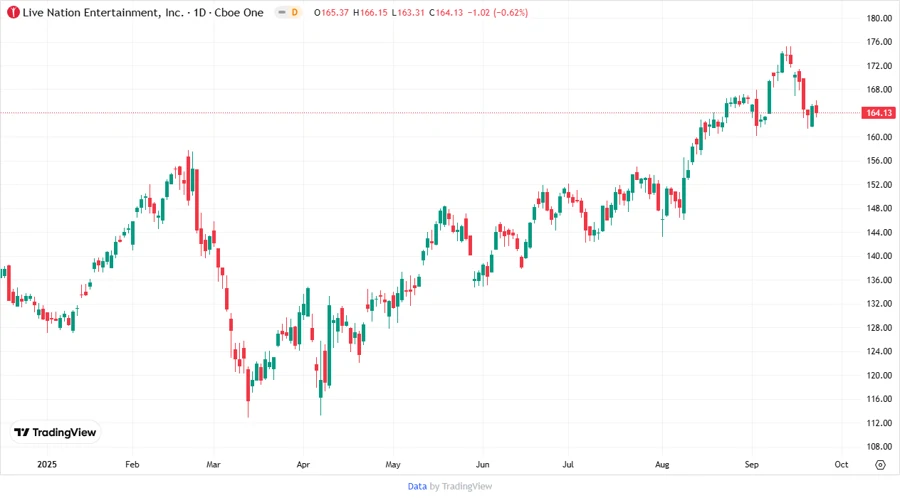Select the current price label 164.13
900x498 pixels.
point(879,113)
